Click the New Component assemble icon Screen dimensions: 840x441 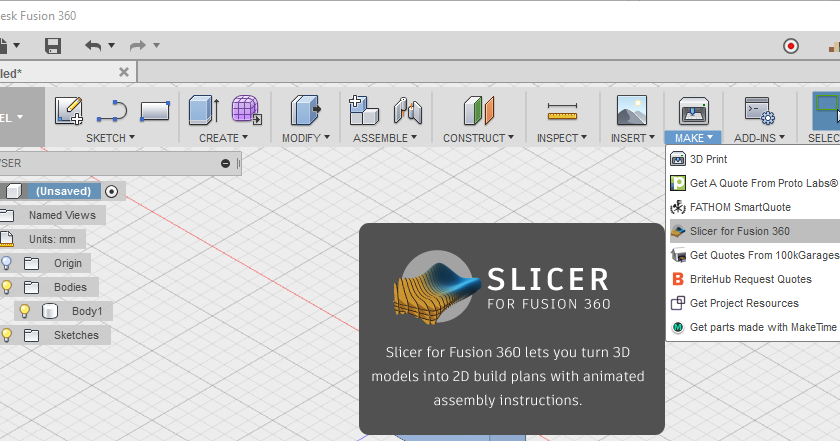click(364, 110)
